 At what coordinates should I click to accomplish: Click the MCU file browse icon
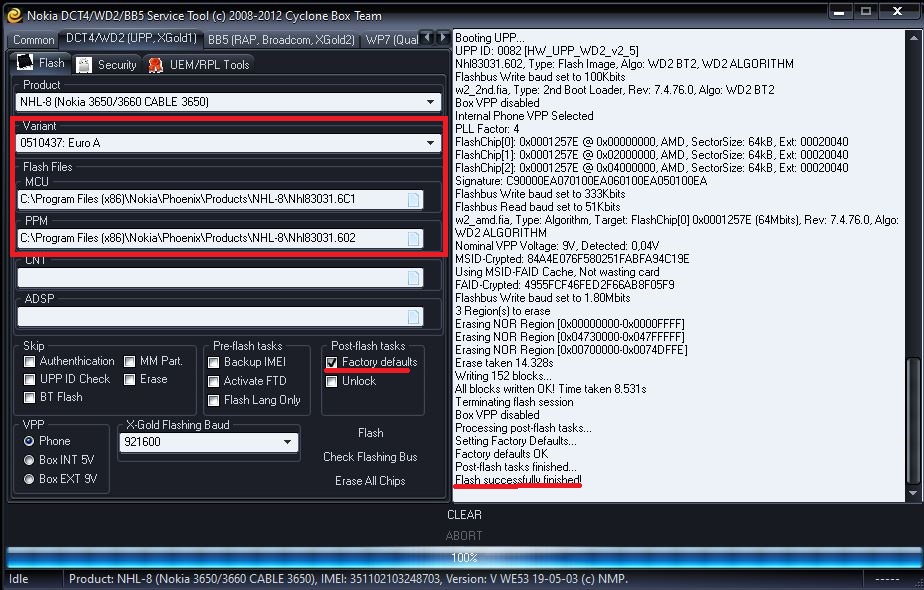tap(414, 200)
